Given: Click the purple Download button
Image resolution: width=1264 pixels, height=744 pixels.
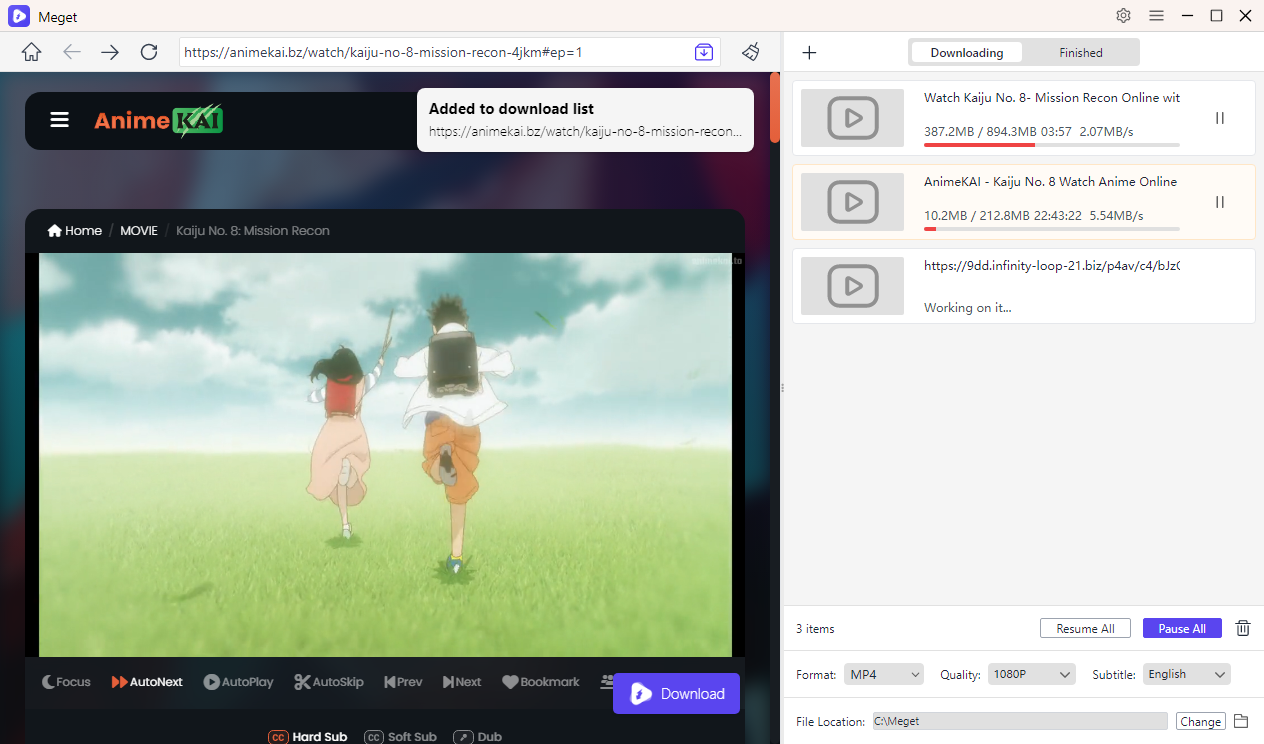Looking at the screenshot, I should (676, 694).
